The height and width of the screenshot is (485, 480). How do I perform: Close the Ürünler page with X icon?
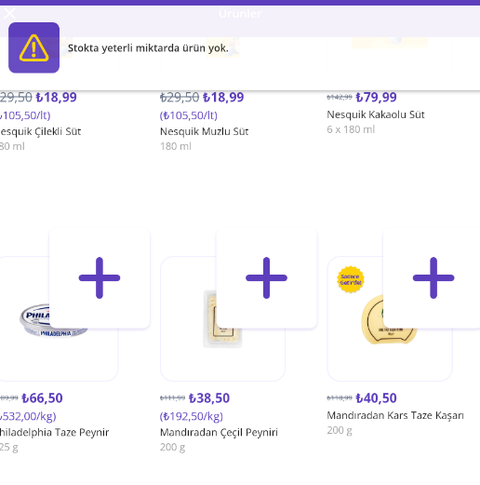tap(10, 13)
